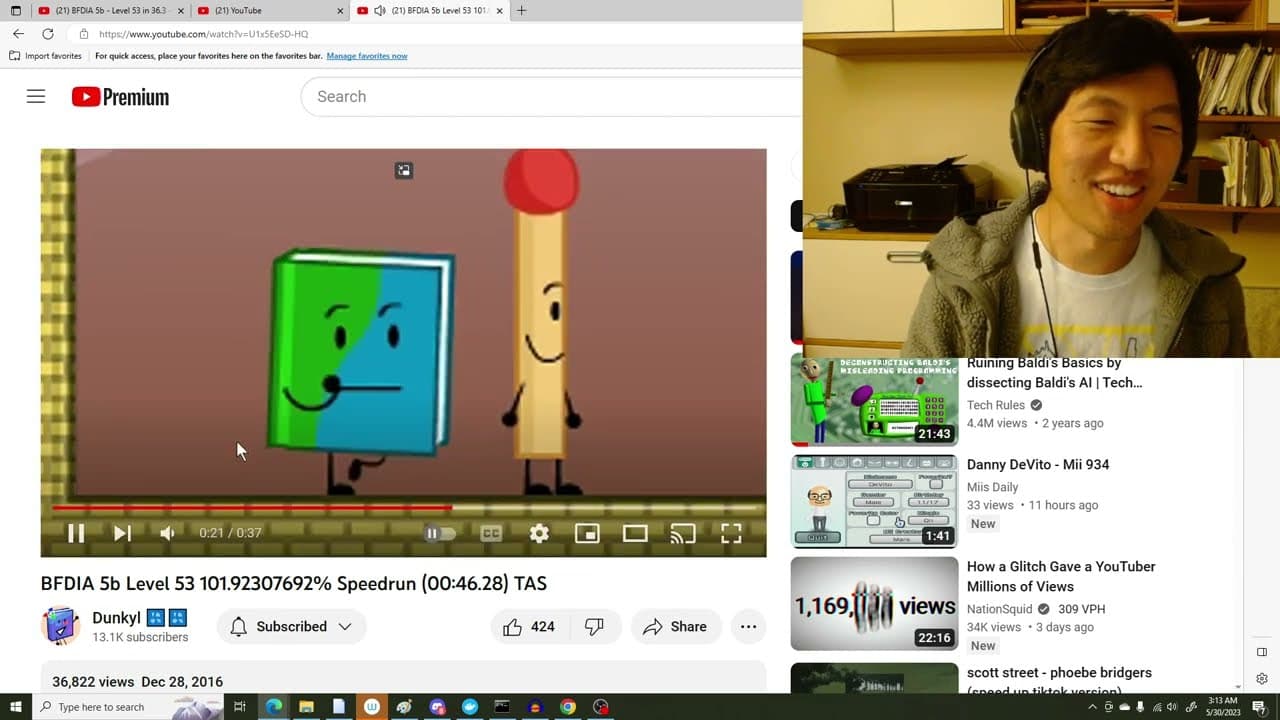Open the Danny DeVito Mii 934 thumbnail

point(874,502)
